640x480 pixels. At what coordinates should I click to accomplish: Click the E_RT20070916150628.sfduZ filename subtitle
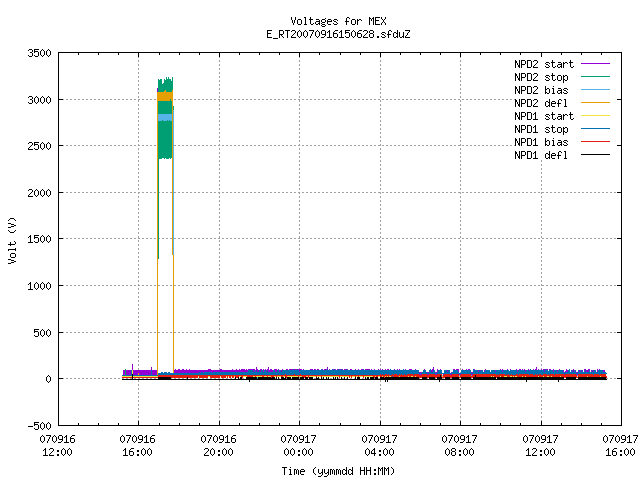point(338,34)
